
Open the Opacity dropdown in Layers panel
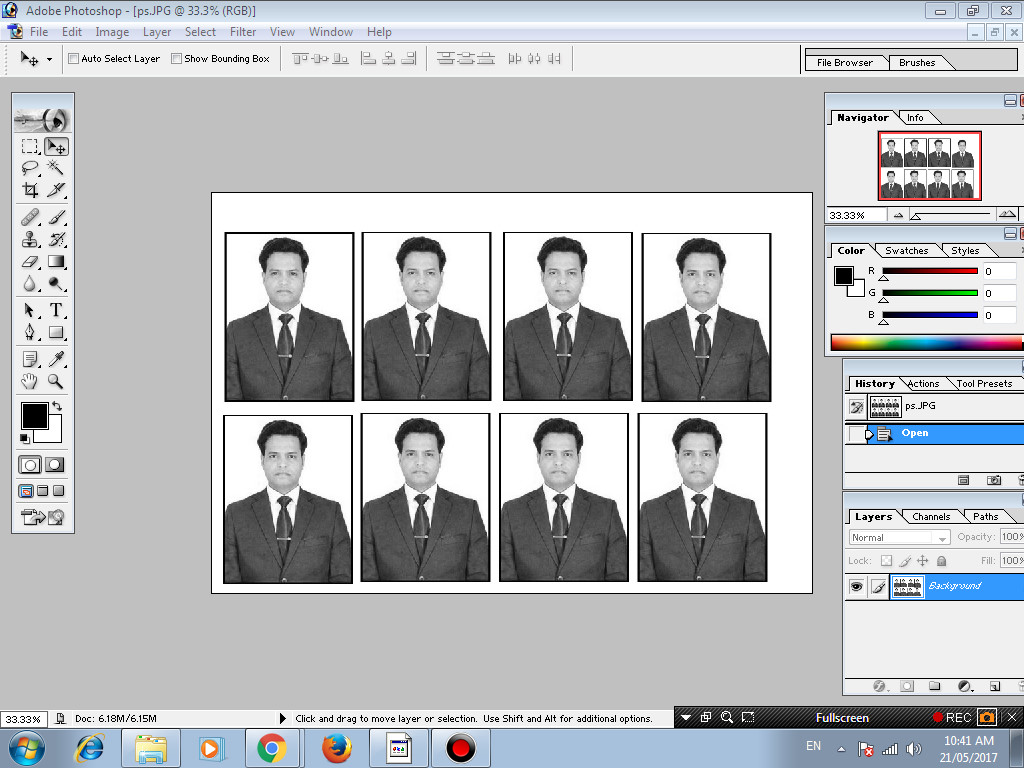(x=1014, y=537)
